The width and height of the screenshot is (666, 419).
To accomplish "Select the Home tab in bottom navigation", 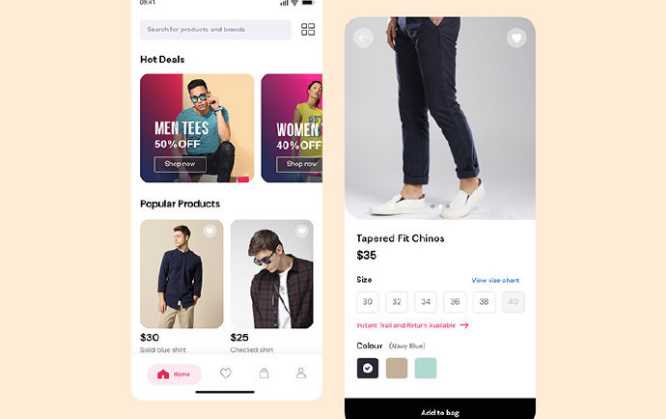I will (x=174, y=374).
